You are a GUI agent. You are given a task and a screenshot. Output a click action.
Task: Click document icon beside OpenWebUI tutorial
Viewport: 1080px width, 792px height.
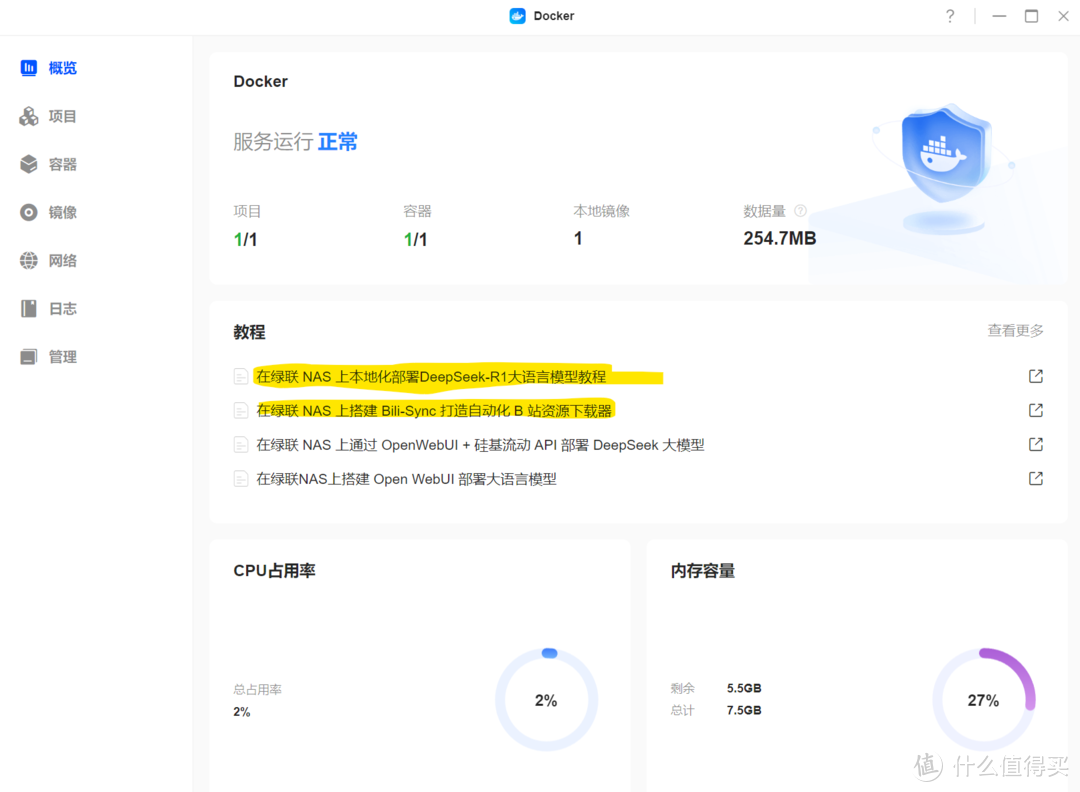click(241, 444)
